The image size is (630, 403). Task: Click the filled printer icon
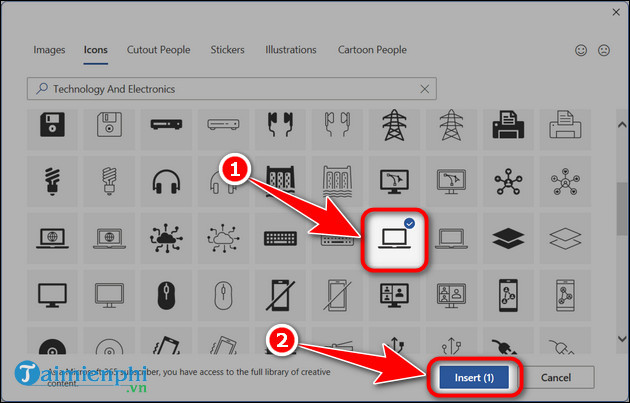pos(507,125)
